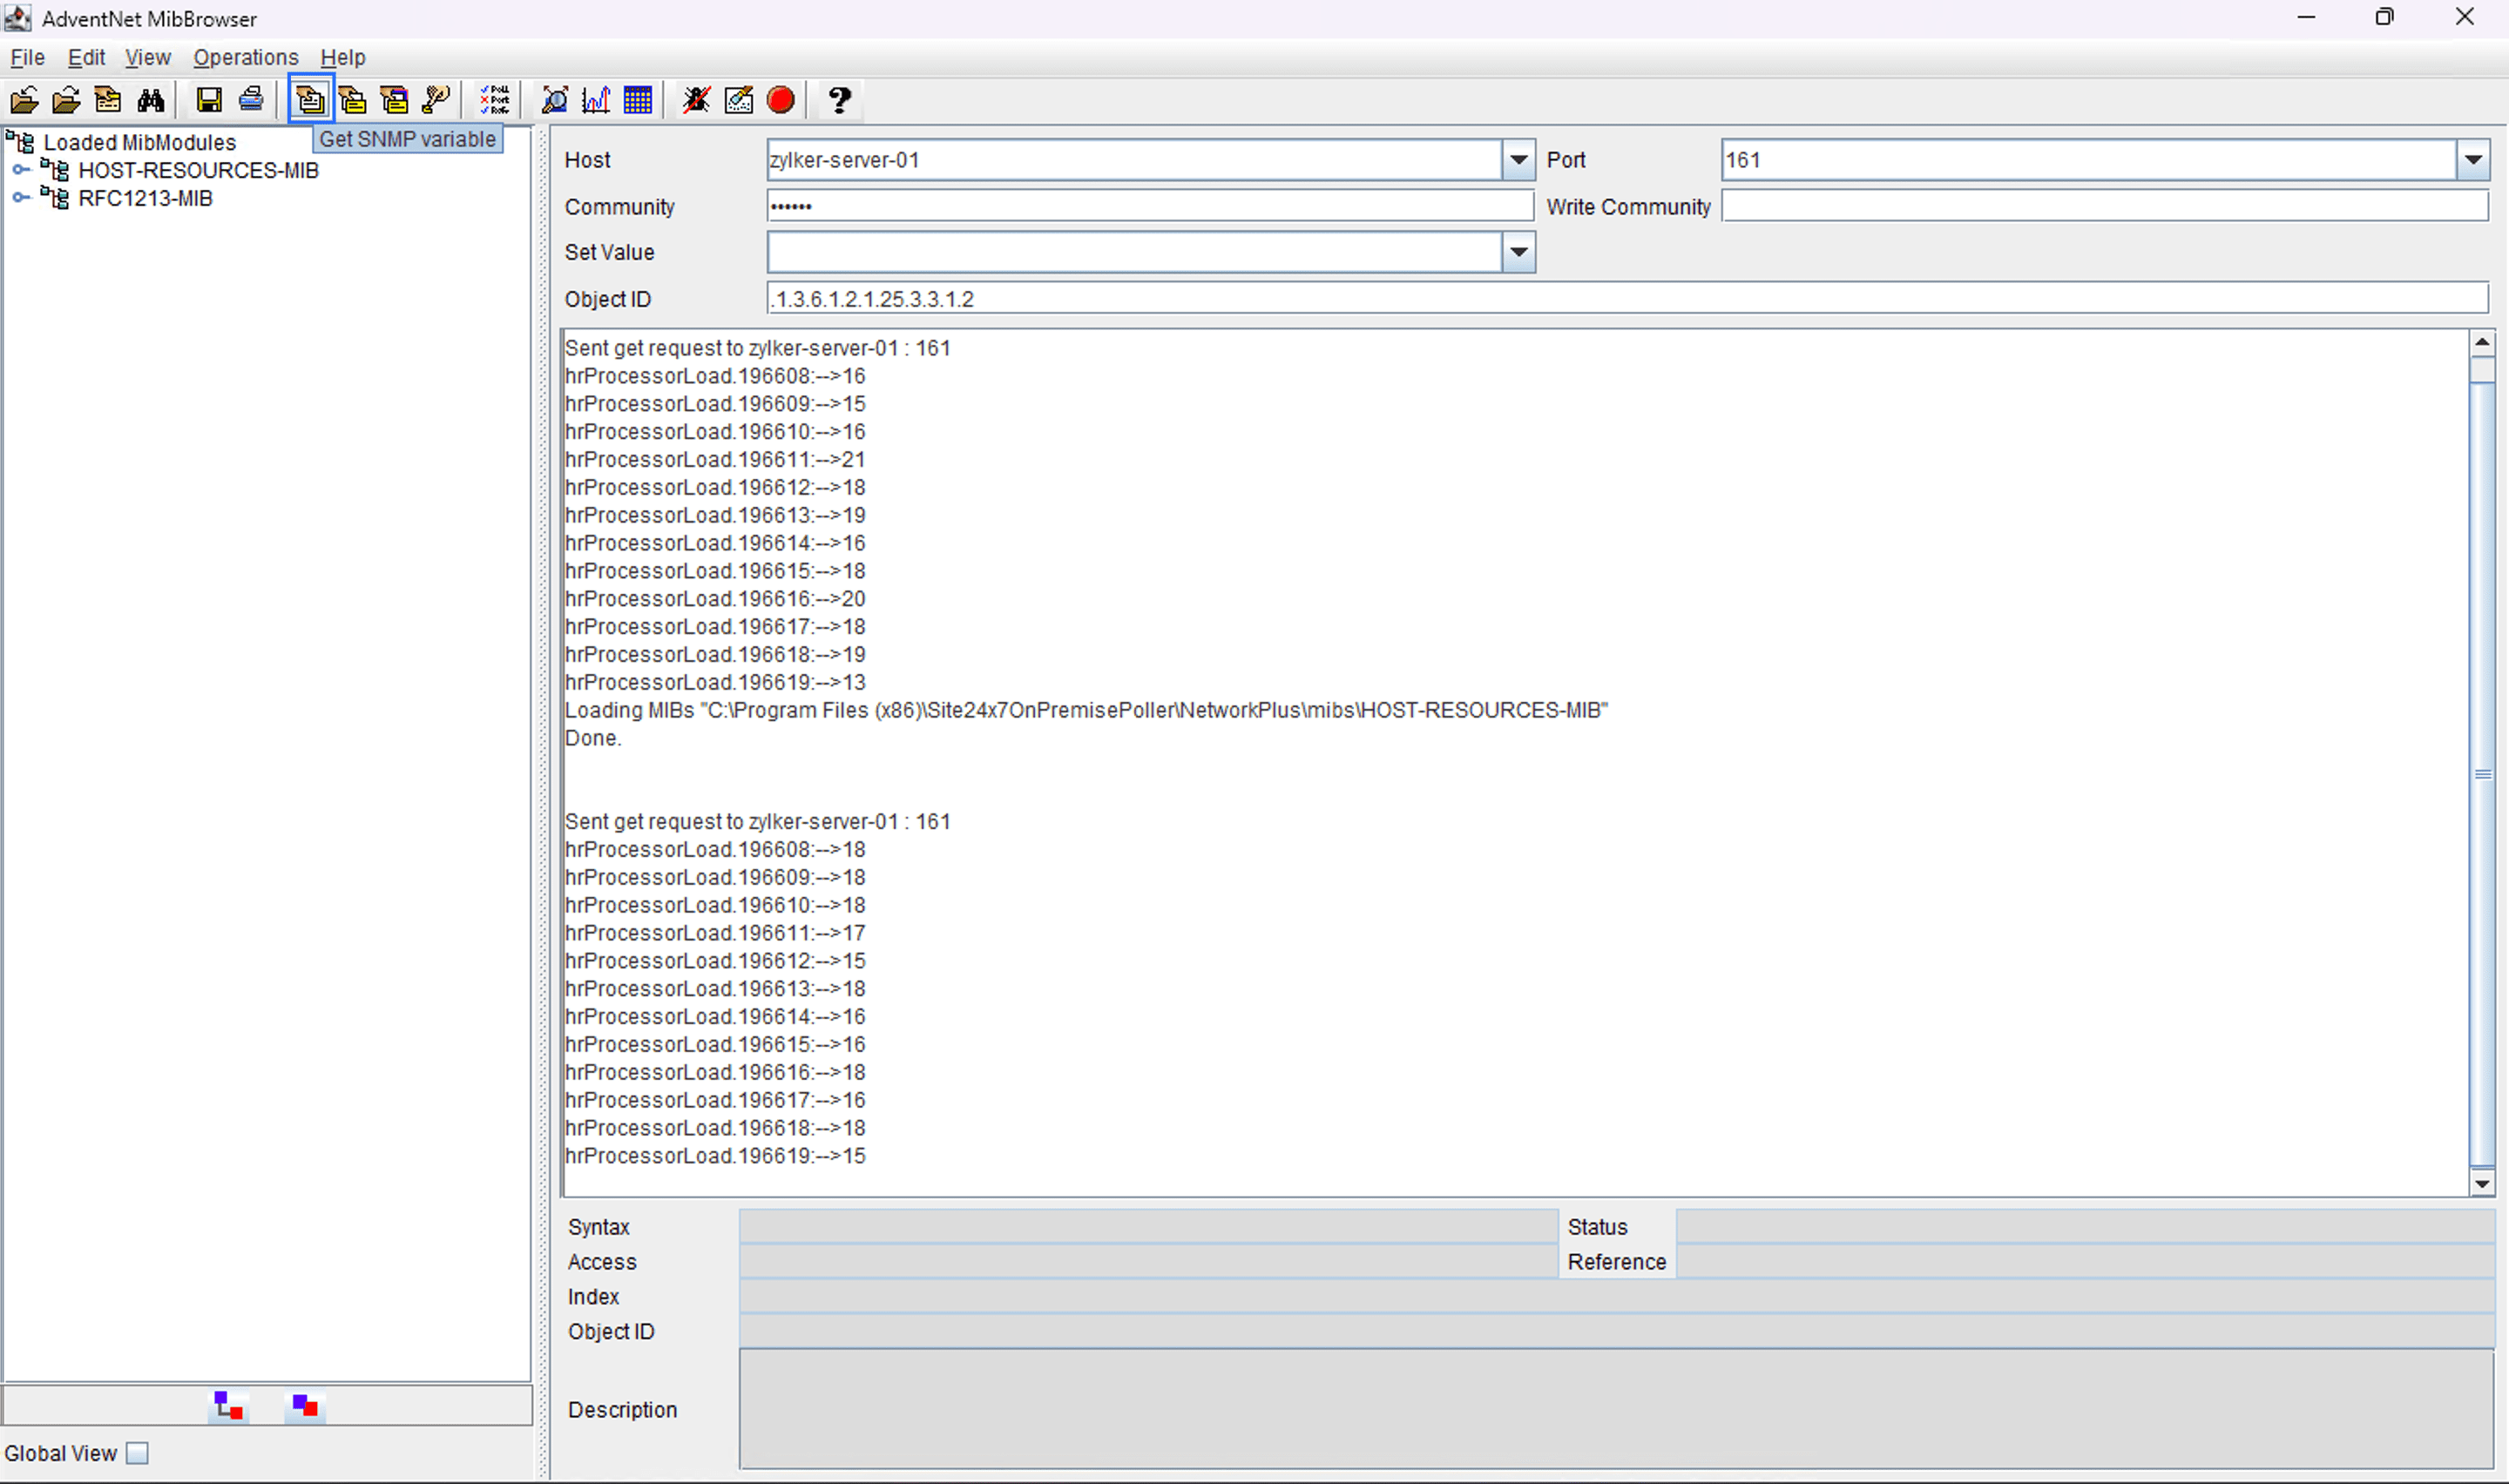Open the Set Value dropdown arrow
The height and width of the screenshot is (1484, 2509).
click(x=1518, y=252)
